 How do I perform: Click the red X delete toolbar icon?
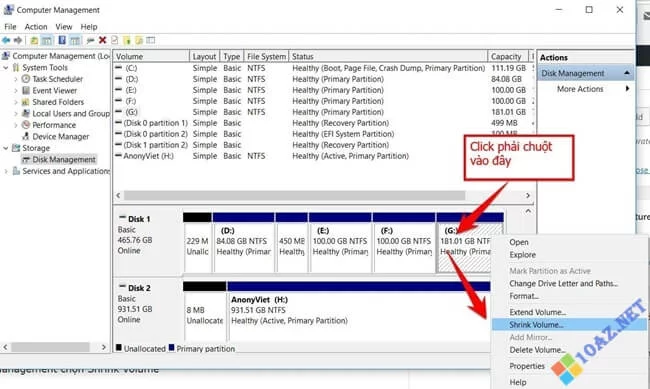pyautogui.click(x=102, y=40)
